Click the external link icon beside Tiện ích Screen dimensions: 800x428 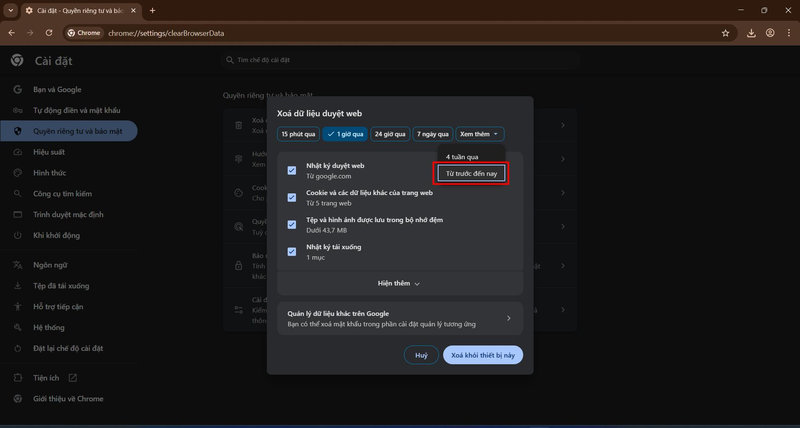(x=73, y=378)
